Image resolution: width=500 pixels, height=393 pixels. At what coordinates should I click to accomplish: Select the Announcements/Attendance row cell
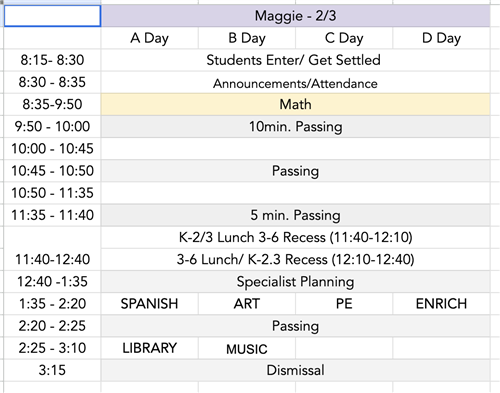(295, 82)
